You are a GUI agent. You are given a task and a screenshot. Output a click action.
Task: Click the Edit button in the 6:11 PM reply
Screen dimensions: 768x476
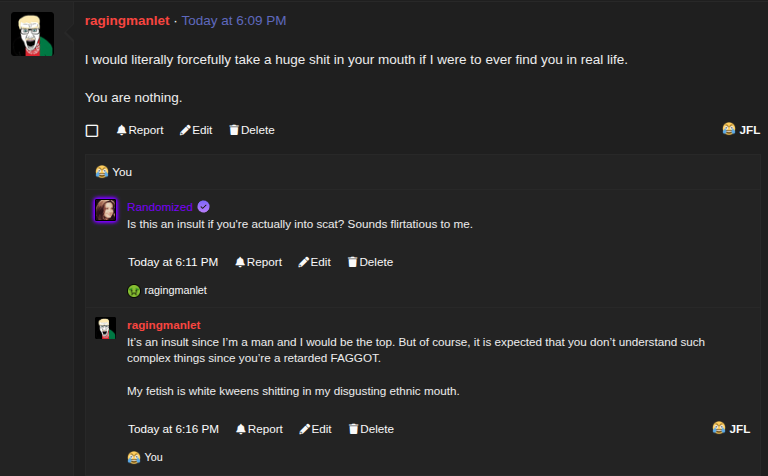(314, 262)
